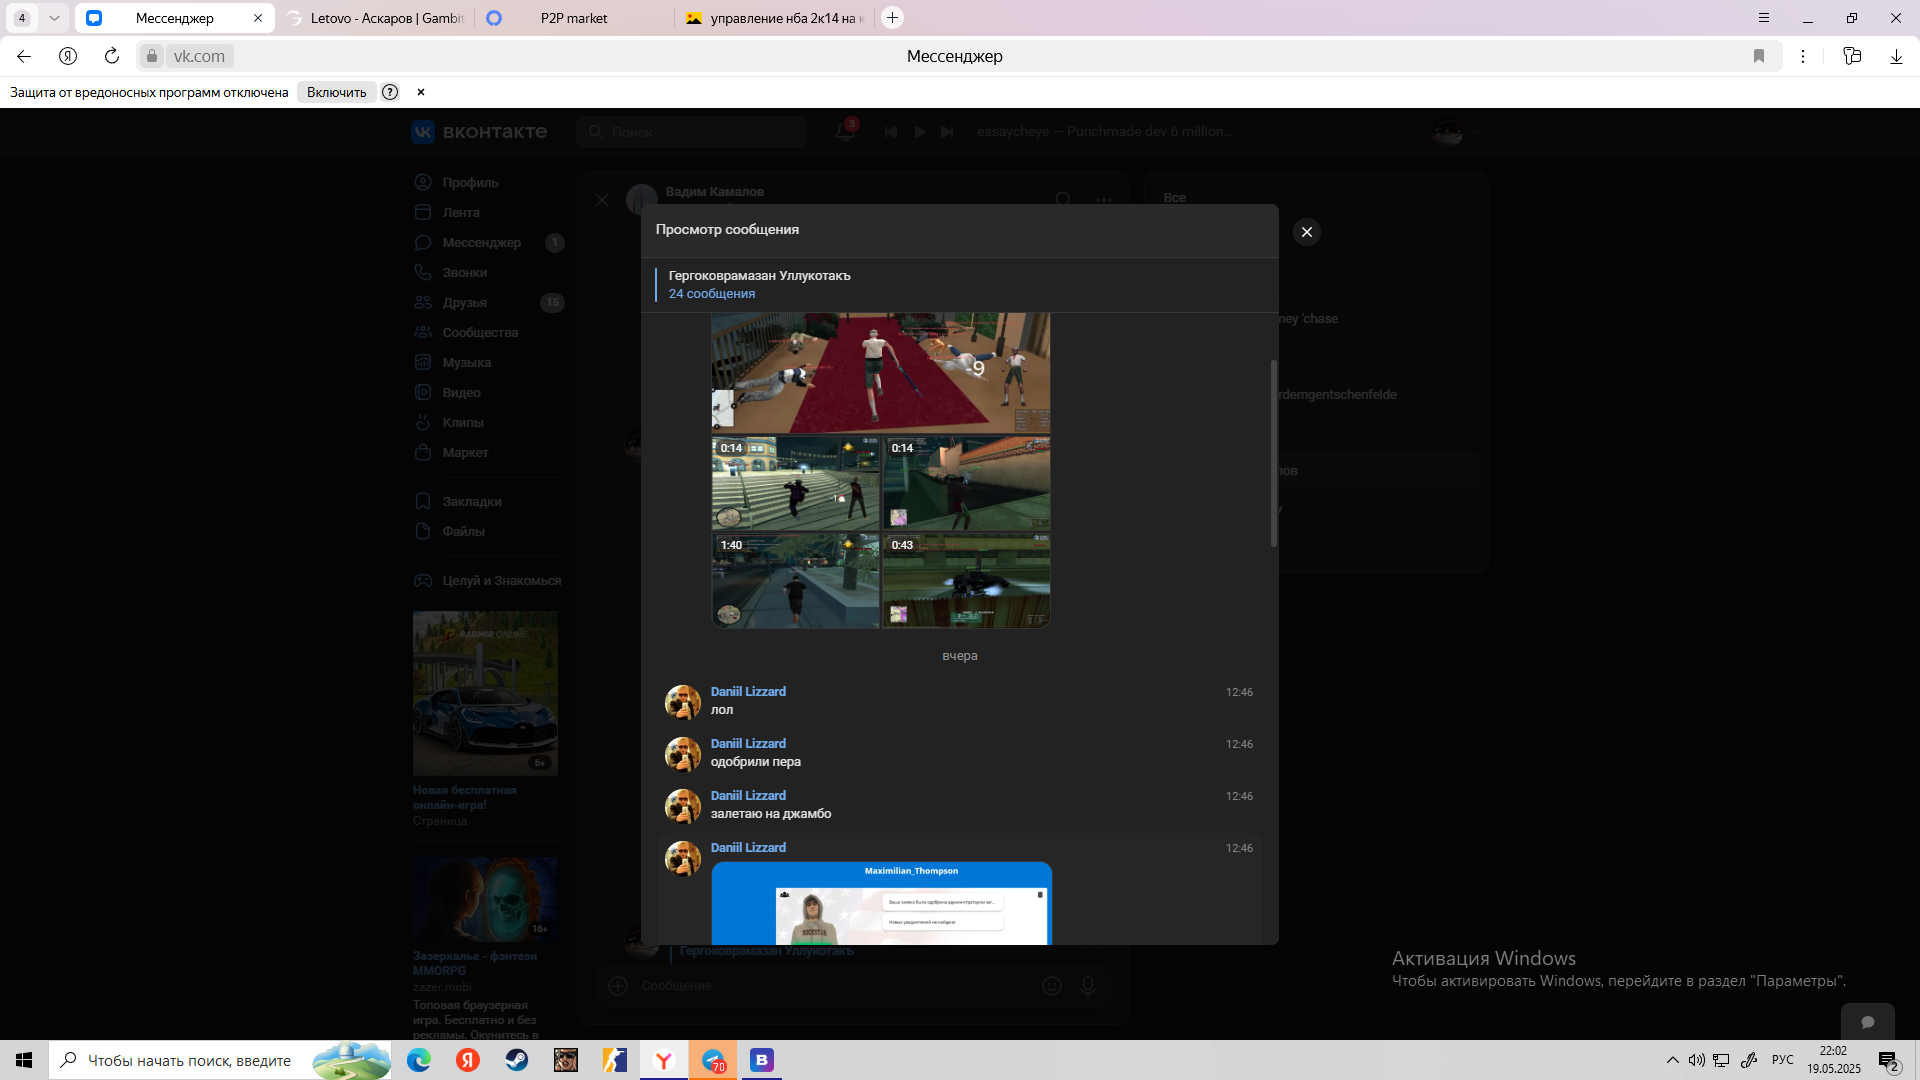Open protection help question-mark icon

click(x=390, y=92)
